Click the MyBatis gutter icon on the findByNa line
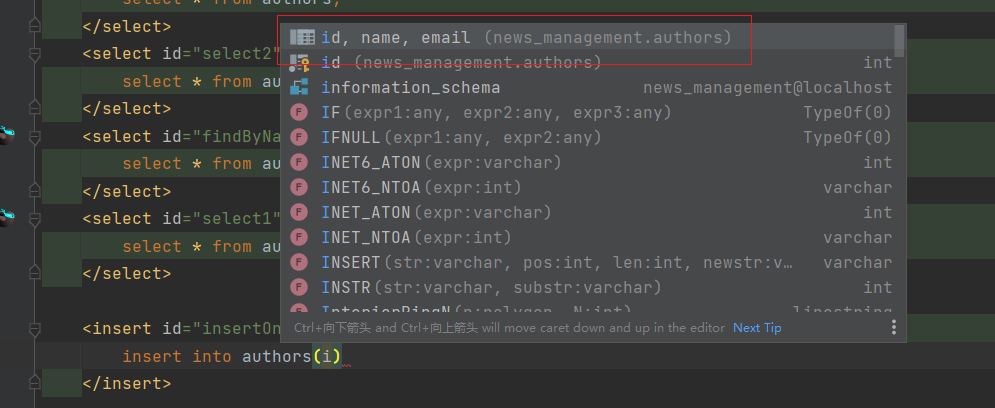Screen dimensions: 995x408 coord(6,135)
